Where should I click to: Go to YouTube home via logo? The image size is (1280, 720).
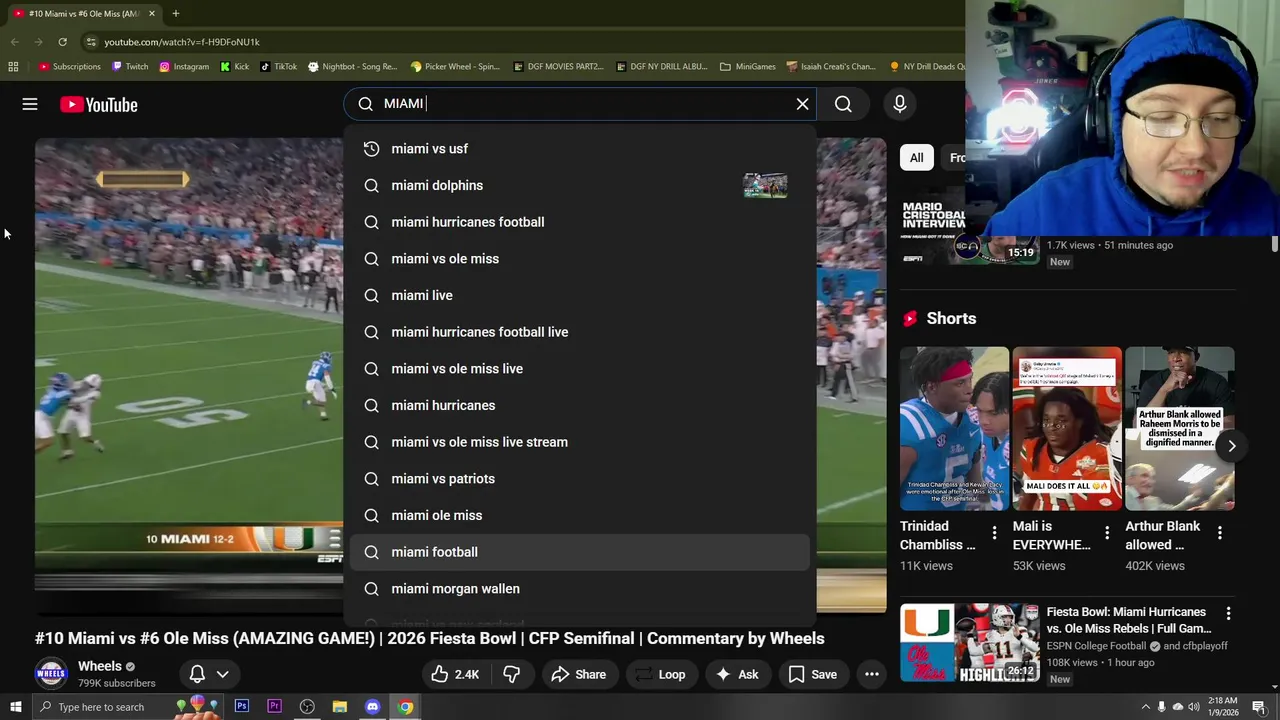[98, 104]
